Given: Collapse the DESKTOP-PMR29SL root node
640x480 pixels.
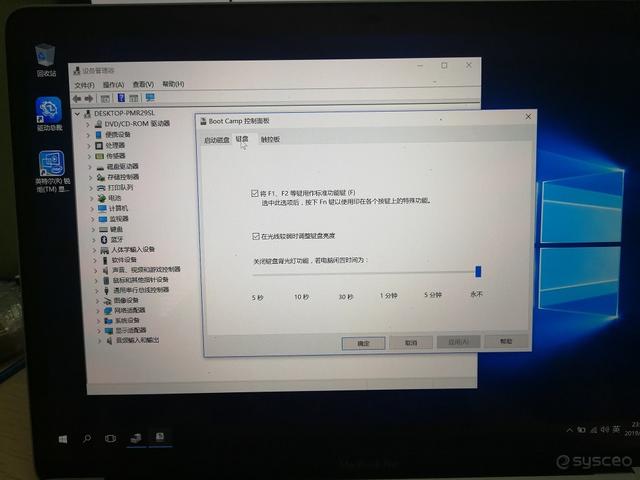Looking at the screenshot, I should 77,114.
